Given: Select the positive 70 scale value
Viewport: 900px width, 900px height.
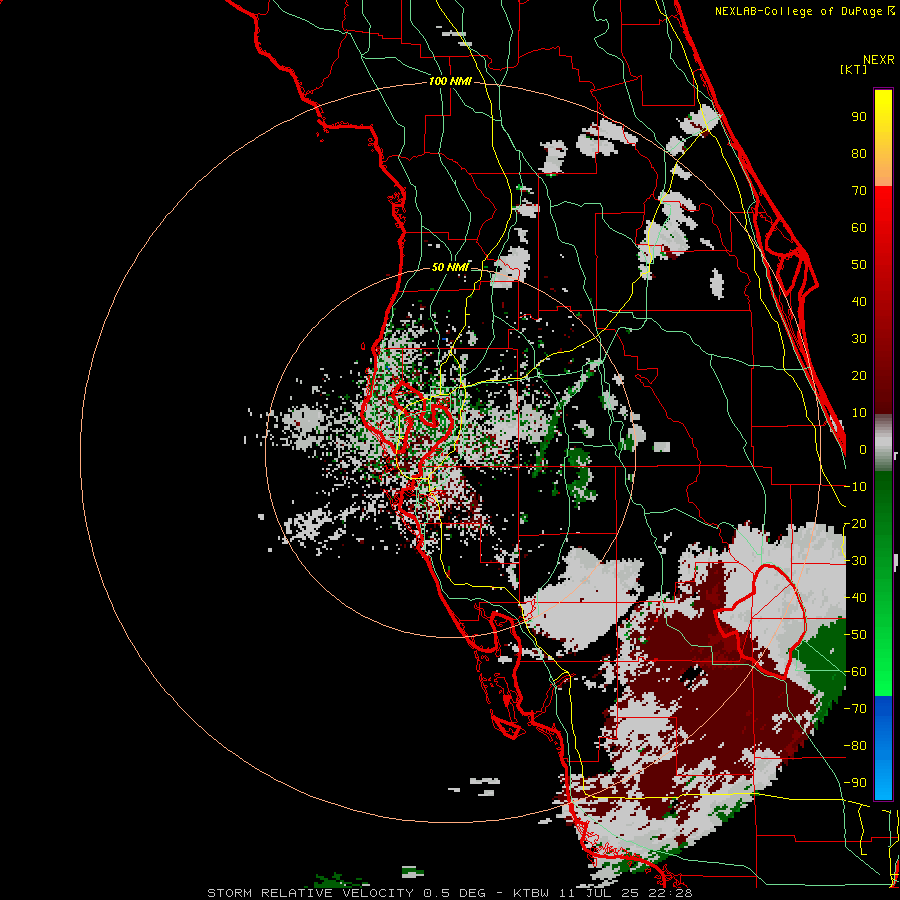Looking at the screenshot, I should (x=859, y=191).
